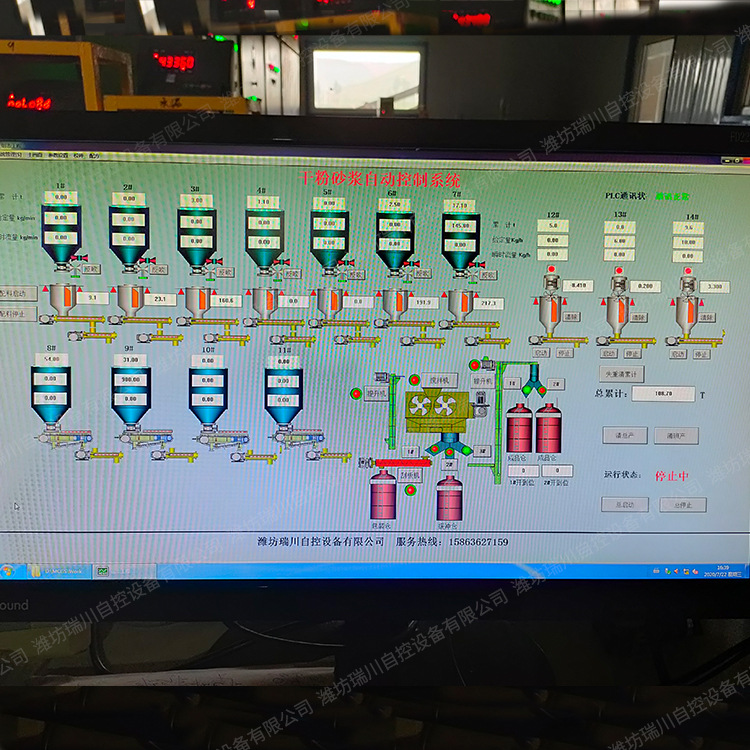The image size is (750, 750).
Task: Click the 总启动 button
Action: pos(625,504)
